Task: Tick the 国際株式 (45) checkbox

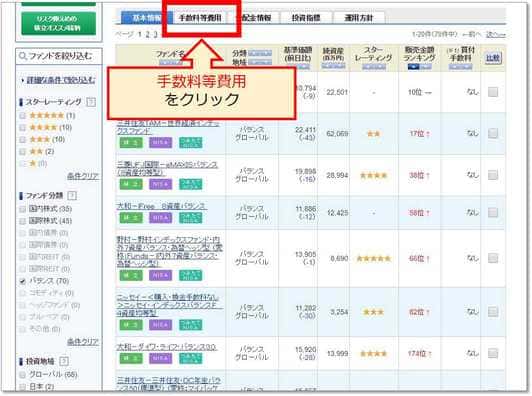Action: (x=23, y=221)
